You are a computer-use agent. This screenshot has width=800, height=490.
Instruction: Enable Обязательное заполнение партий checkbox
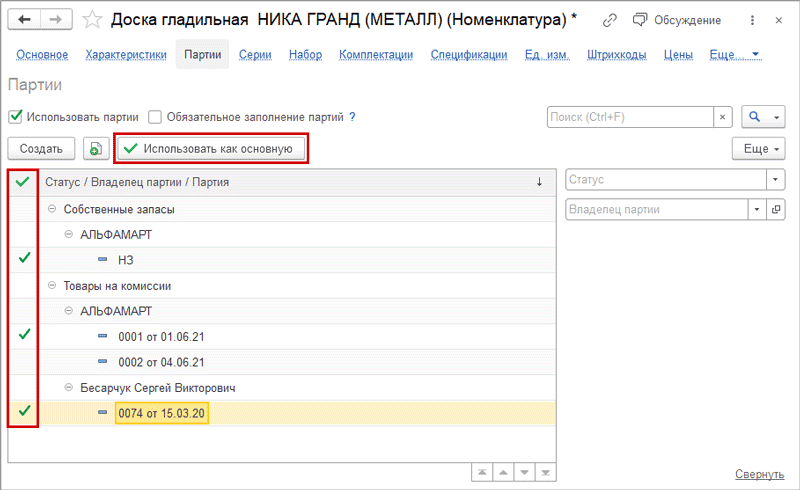[x=155, y=117]
